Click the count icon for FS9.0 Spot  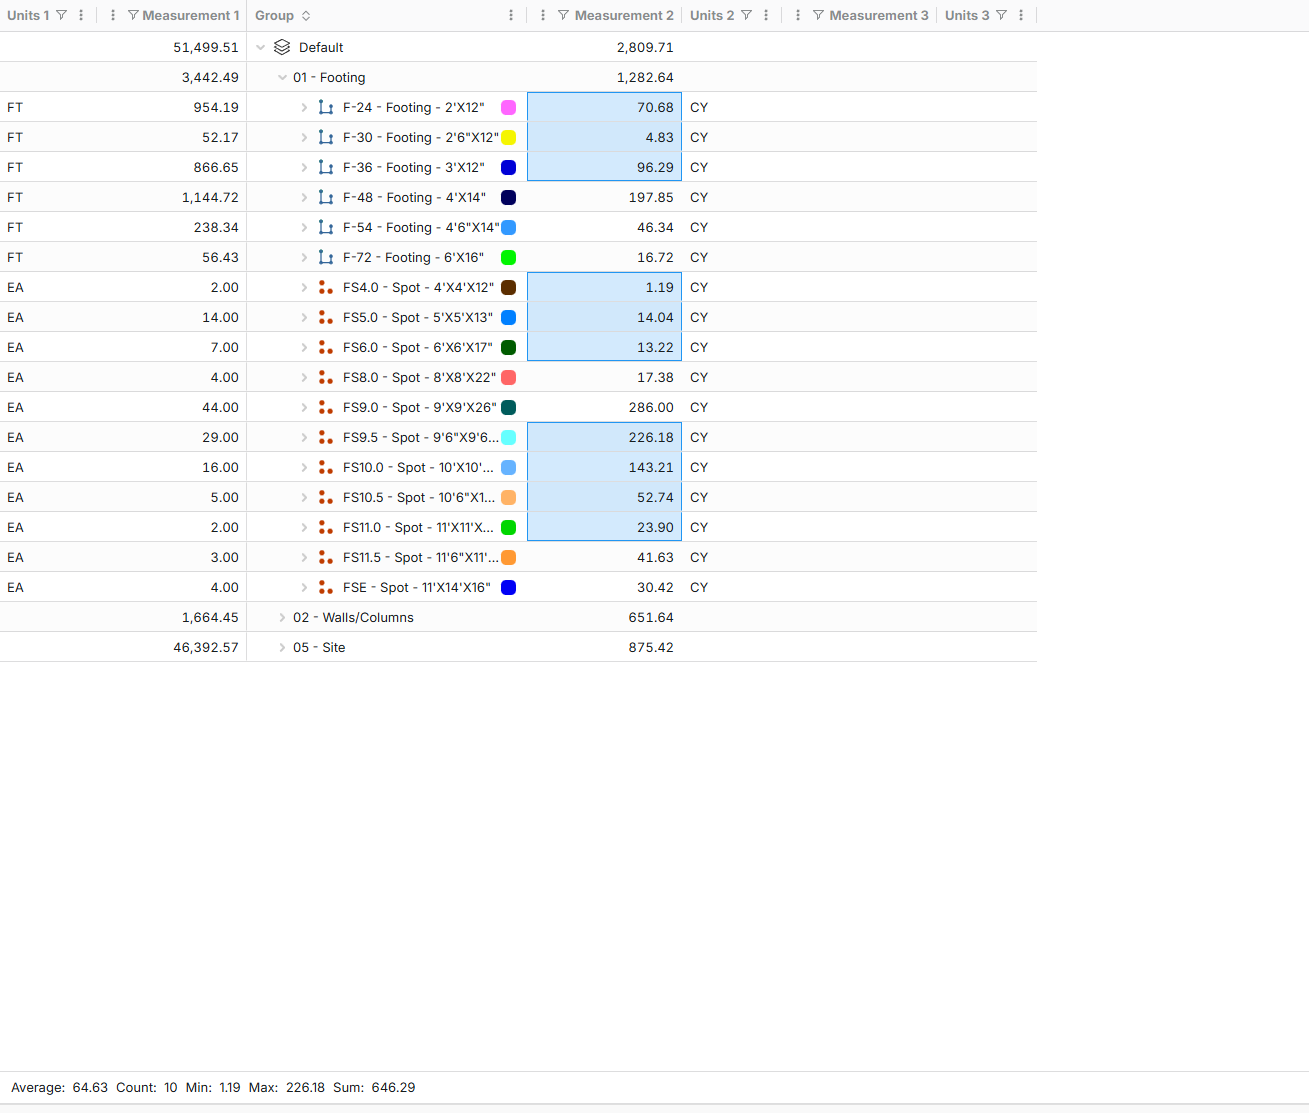[325, 407]
